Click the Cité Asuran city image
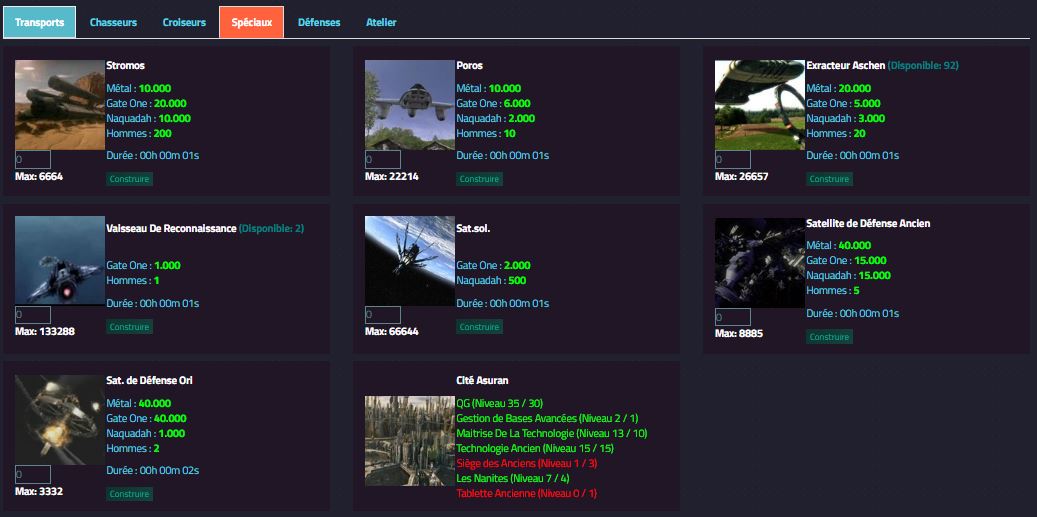The width and height of the screenshot is (1037, 517). tap(410, 441)
